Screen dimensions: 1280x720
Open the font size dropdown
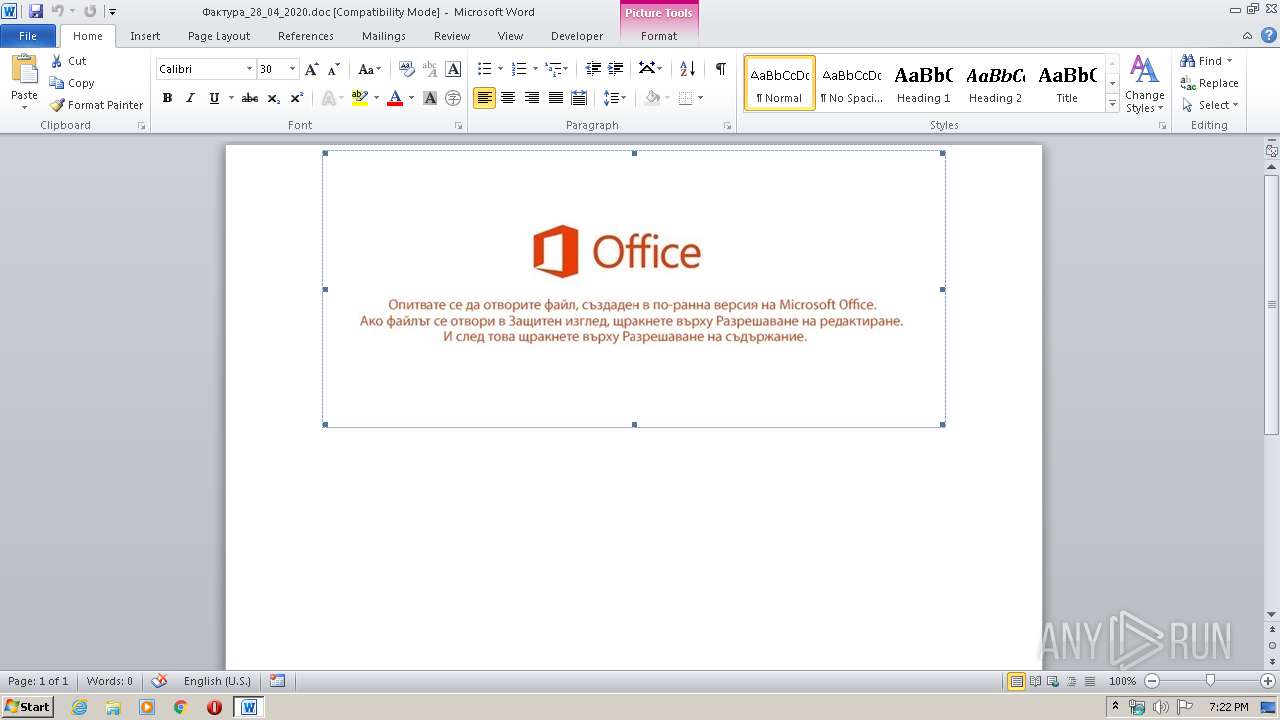(292, 69)
